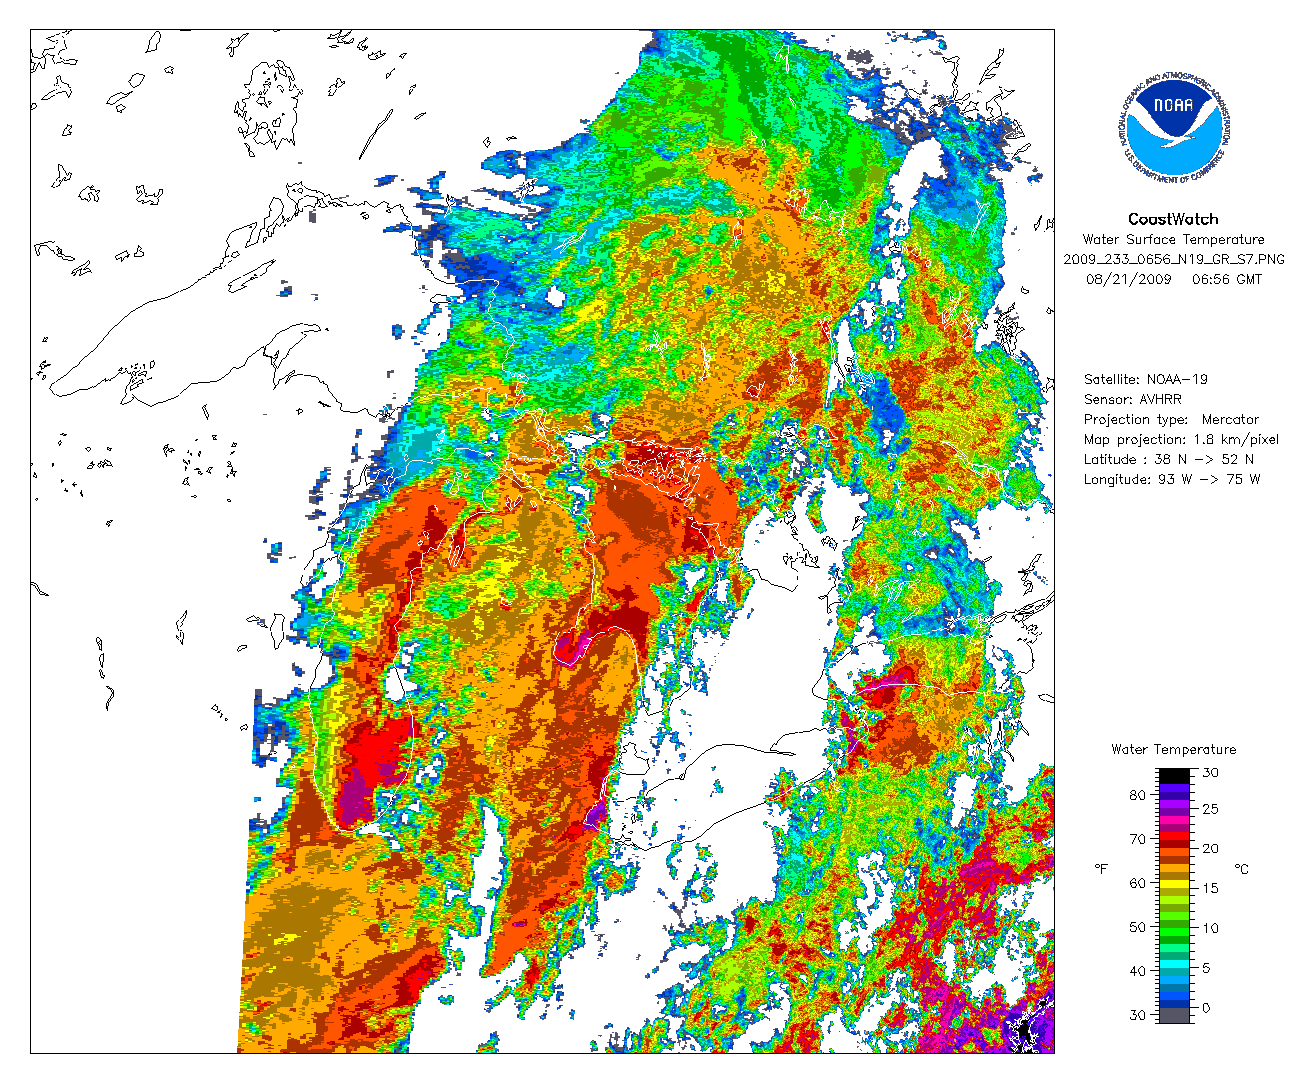Click the °F unit label
1294x1084 pixels.
pyautogui.click(x=1101, y=869)
